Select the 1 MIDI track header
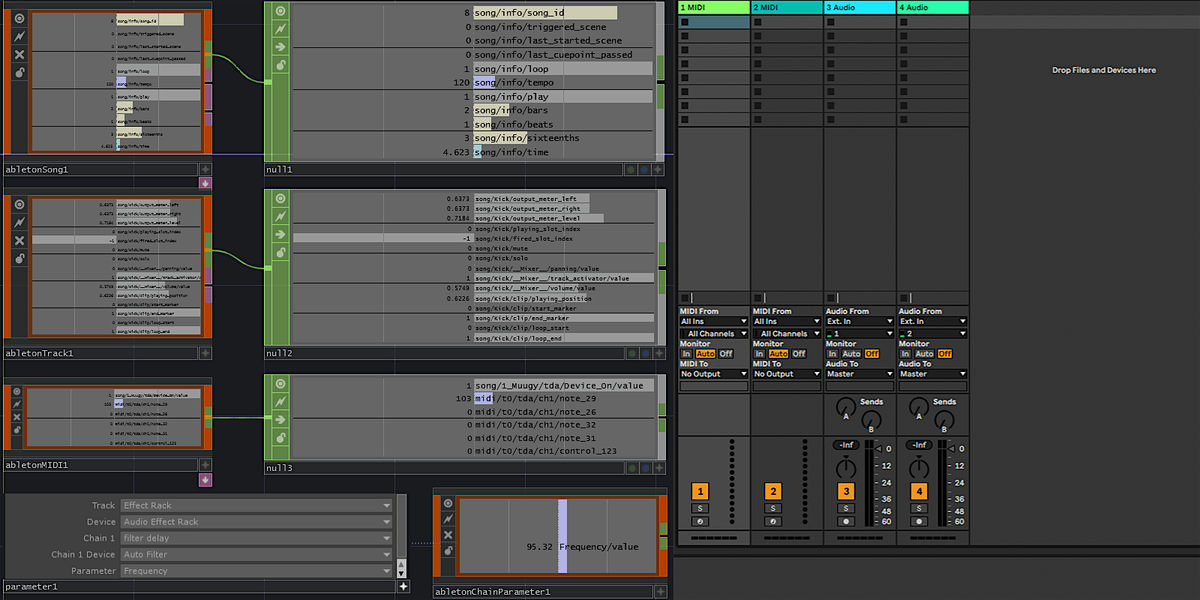This screenshot has height=600, width=1200. point(713,7)
